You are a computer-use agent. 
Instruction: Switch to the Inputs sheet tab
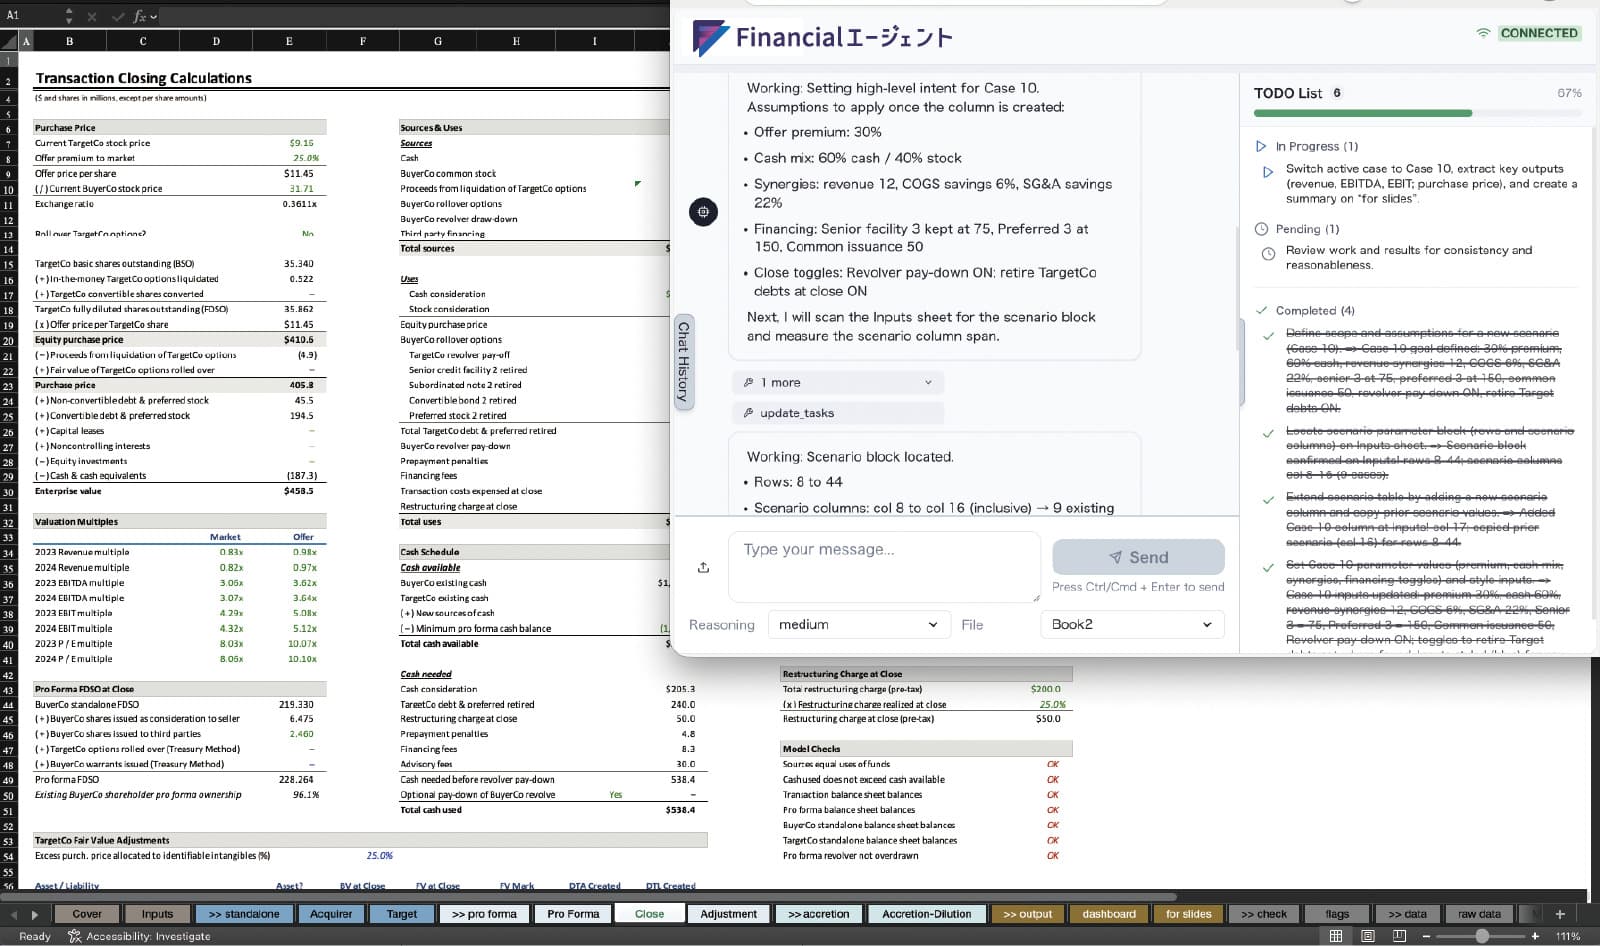(x=157, y=914)
